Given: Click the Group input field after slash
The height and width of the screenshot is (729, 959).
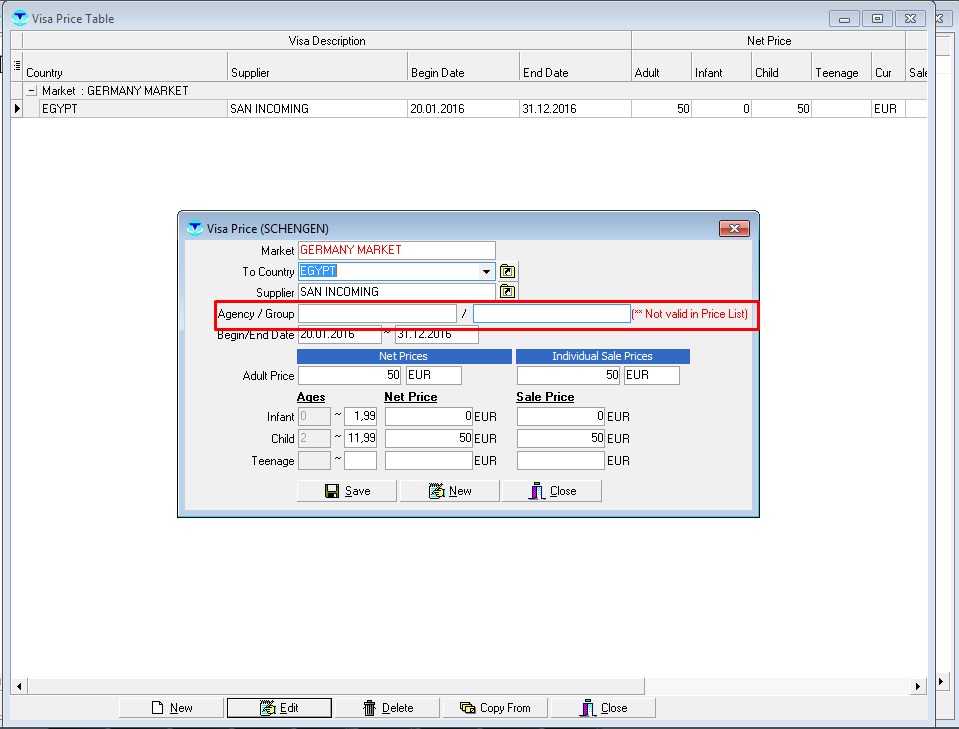Looking at the screenshot, I should (551, 314).
